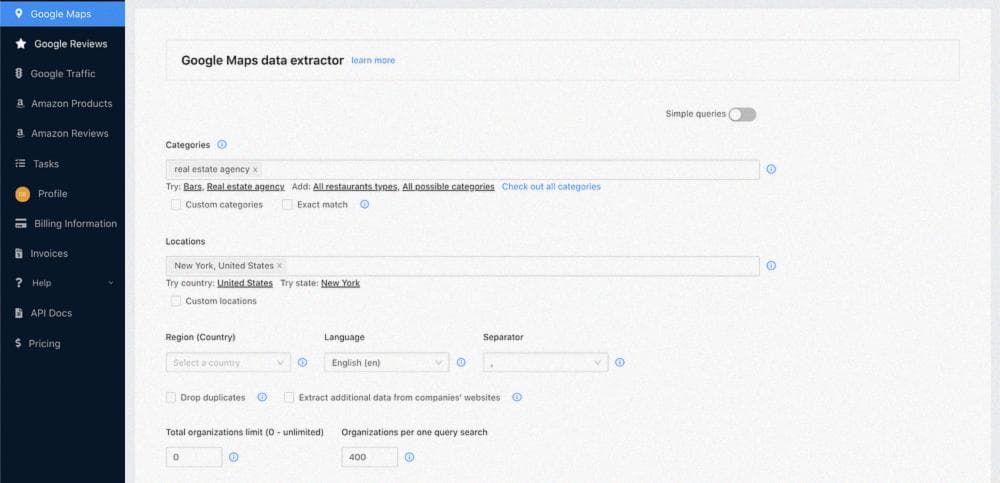Focus the Total organizations limit field
This screenshot has width=1000, height=483.
pyautogui.click(x=194, y=457)
